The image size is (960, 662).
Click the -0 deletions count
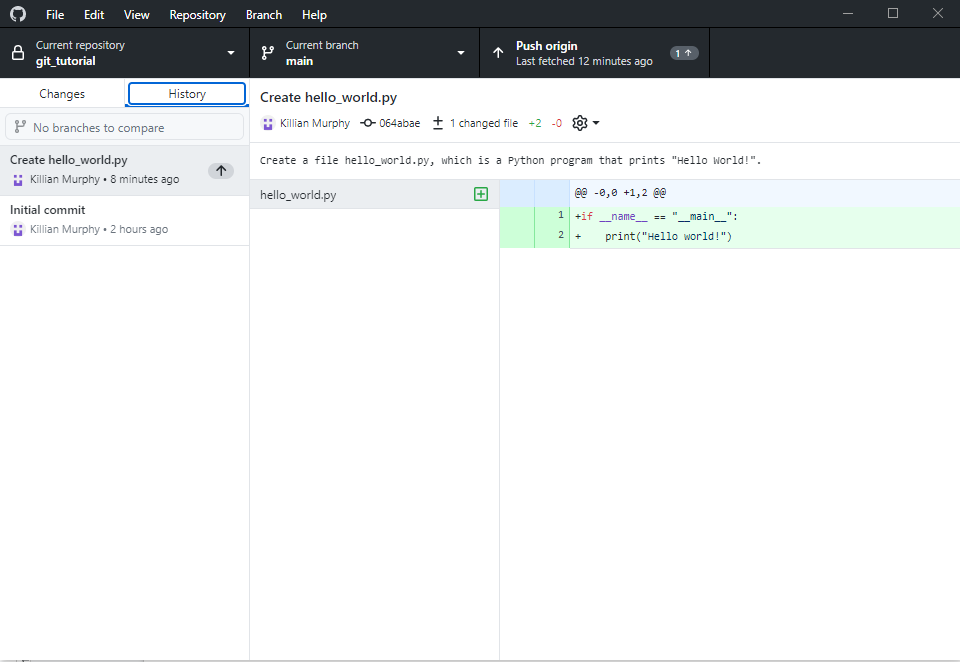pyautogui.click(x=557, y=123)
